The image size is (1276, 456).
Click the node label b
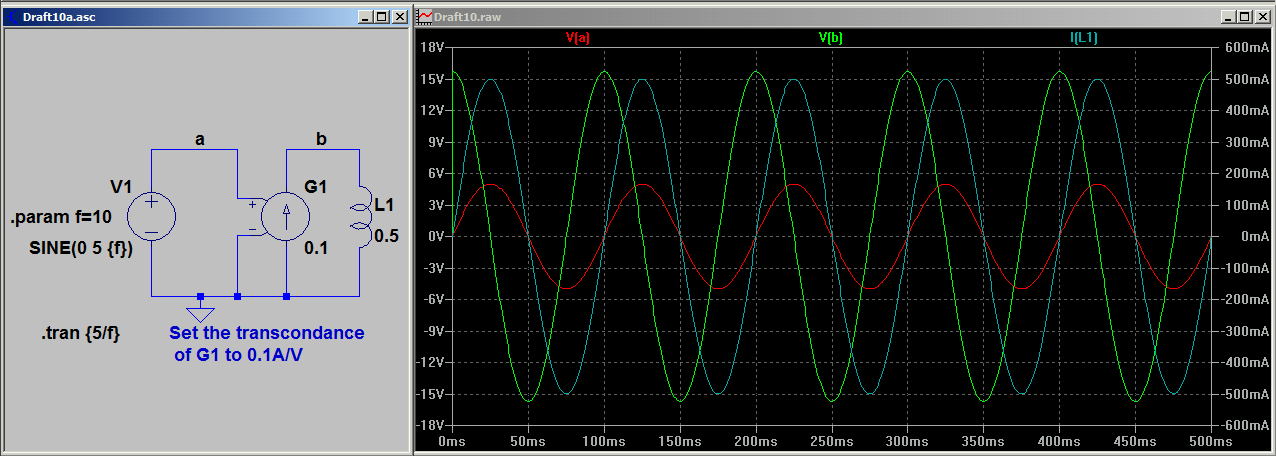(321, 139)
